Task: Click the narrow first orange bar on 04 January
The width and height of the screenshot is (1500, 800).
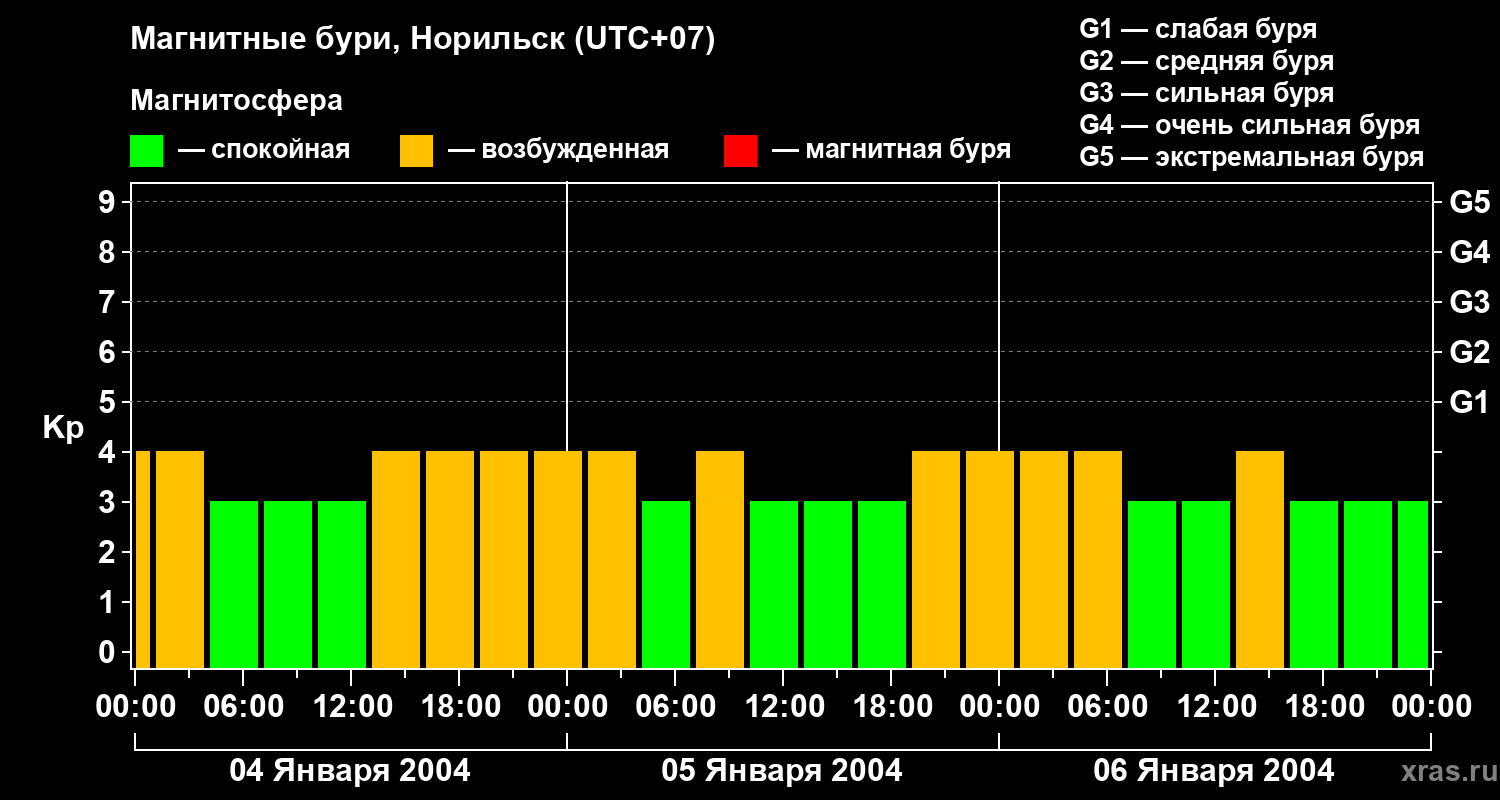Action: click(x=142, y=559)
